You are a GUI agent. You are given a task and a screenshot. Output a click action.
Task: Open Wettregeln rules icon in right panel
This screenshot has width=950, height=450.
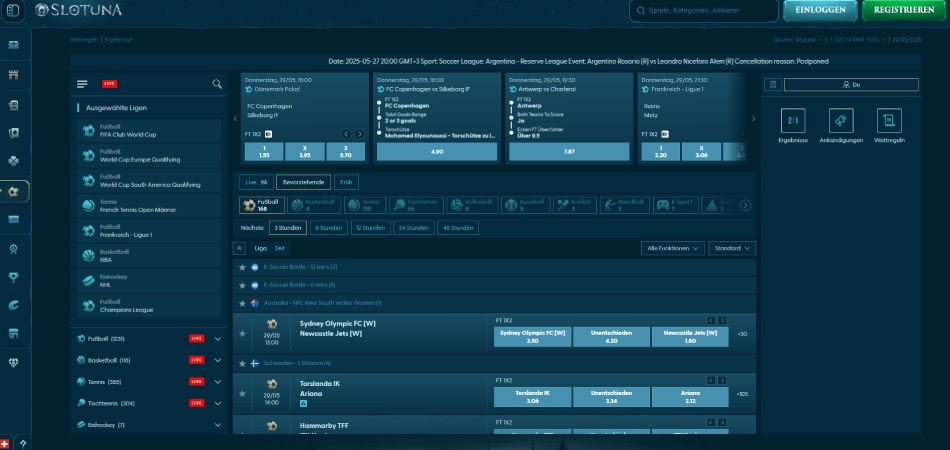point(889,121)
